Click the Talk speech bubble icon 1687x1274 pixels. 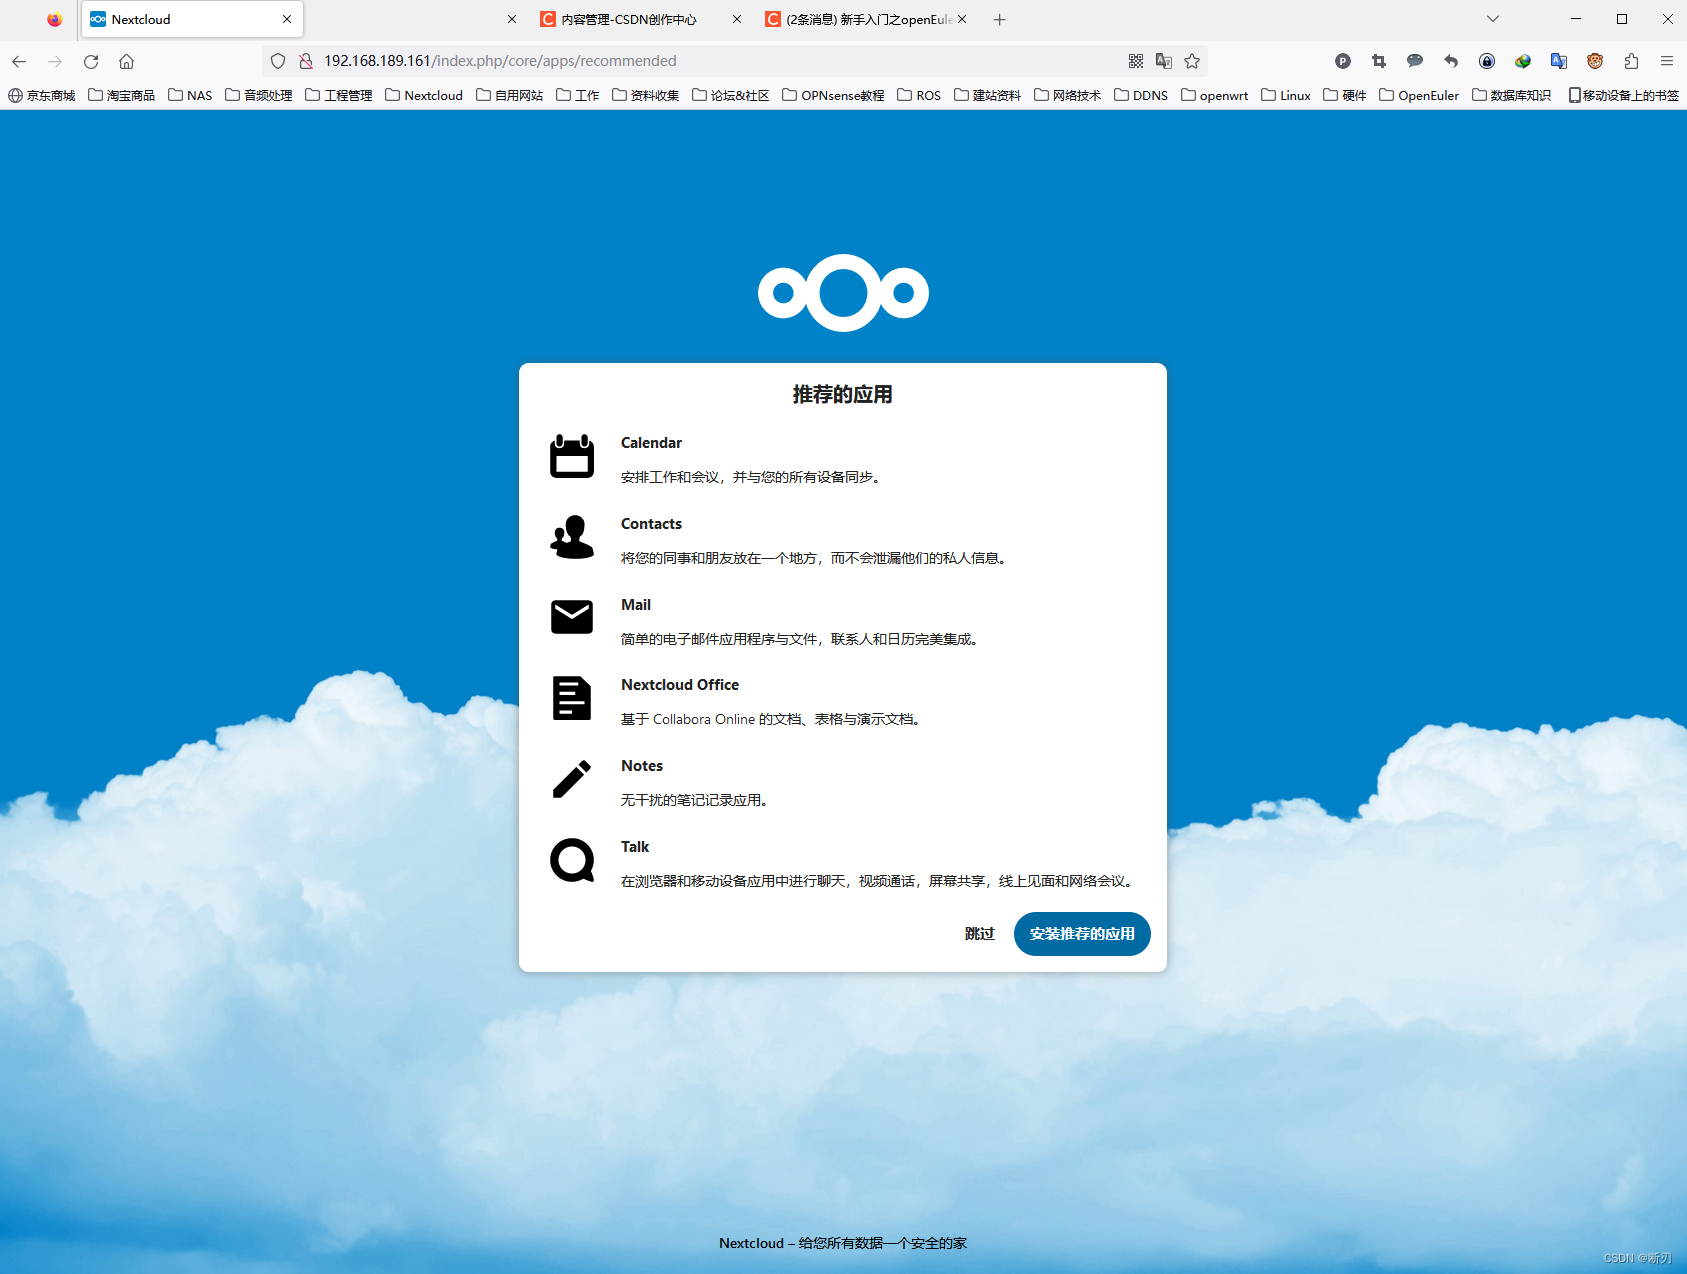(x=571, y=860)
